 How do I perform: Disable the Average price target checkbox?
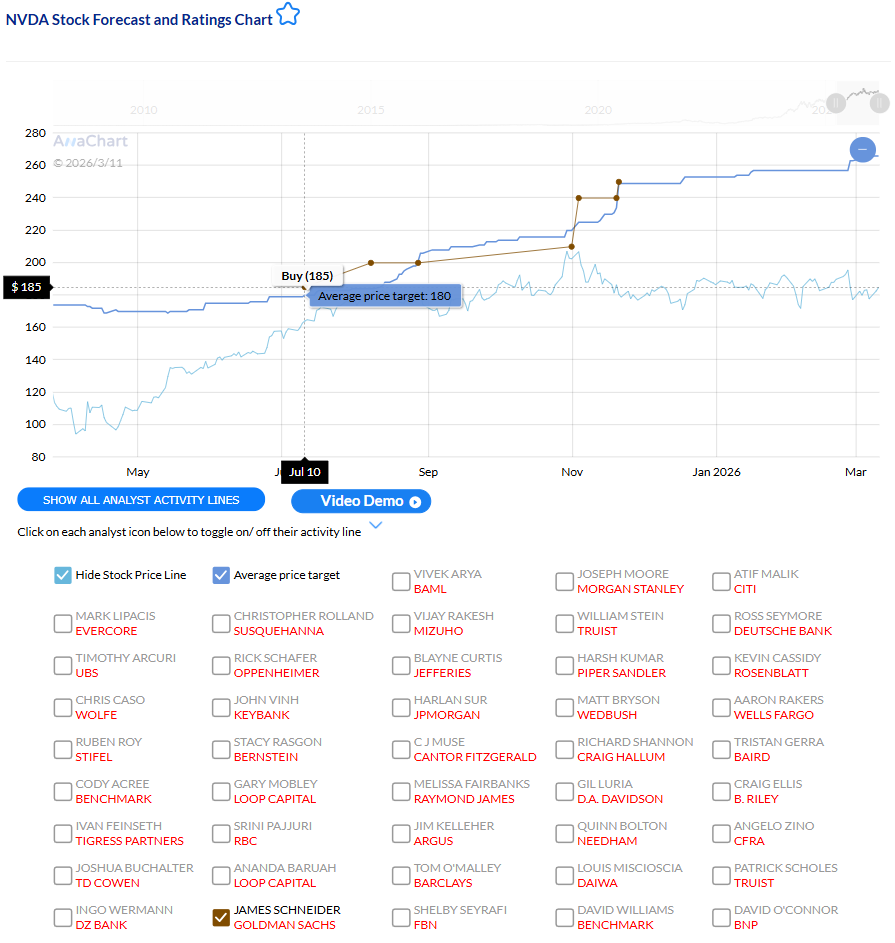tap(219, 575)
